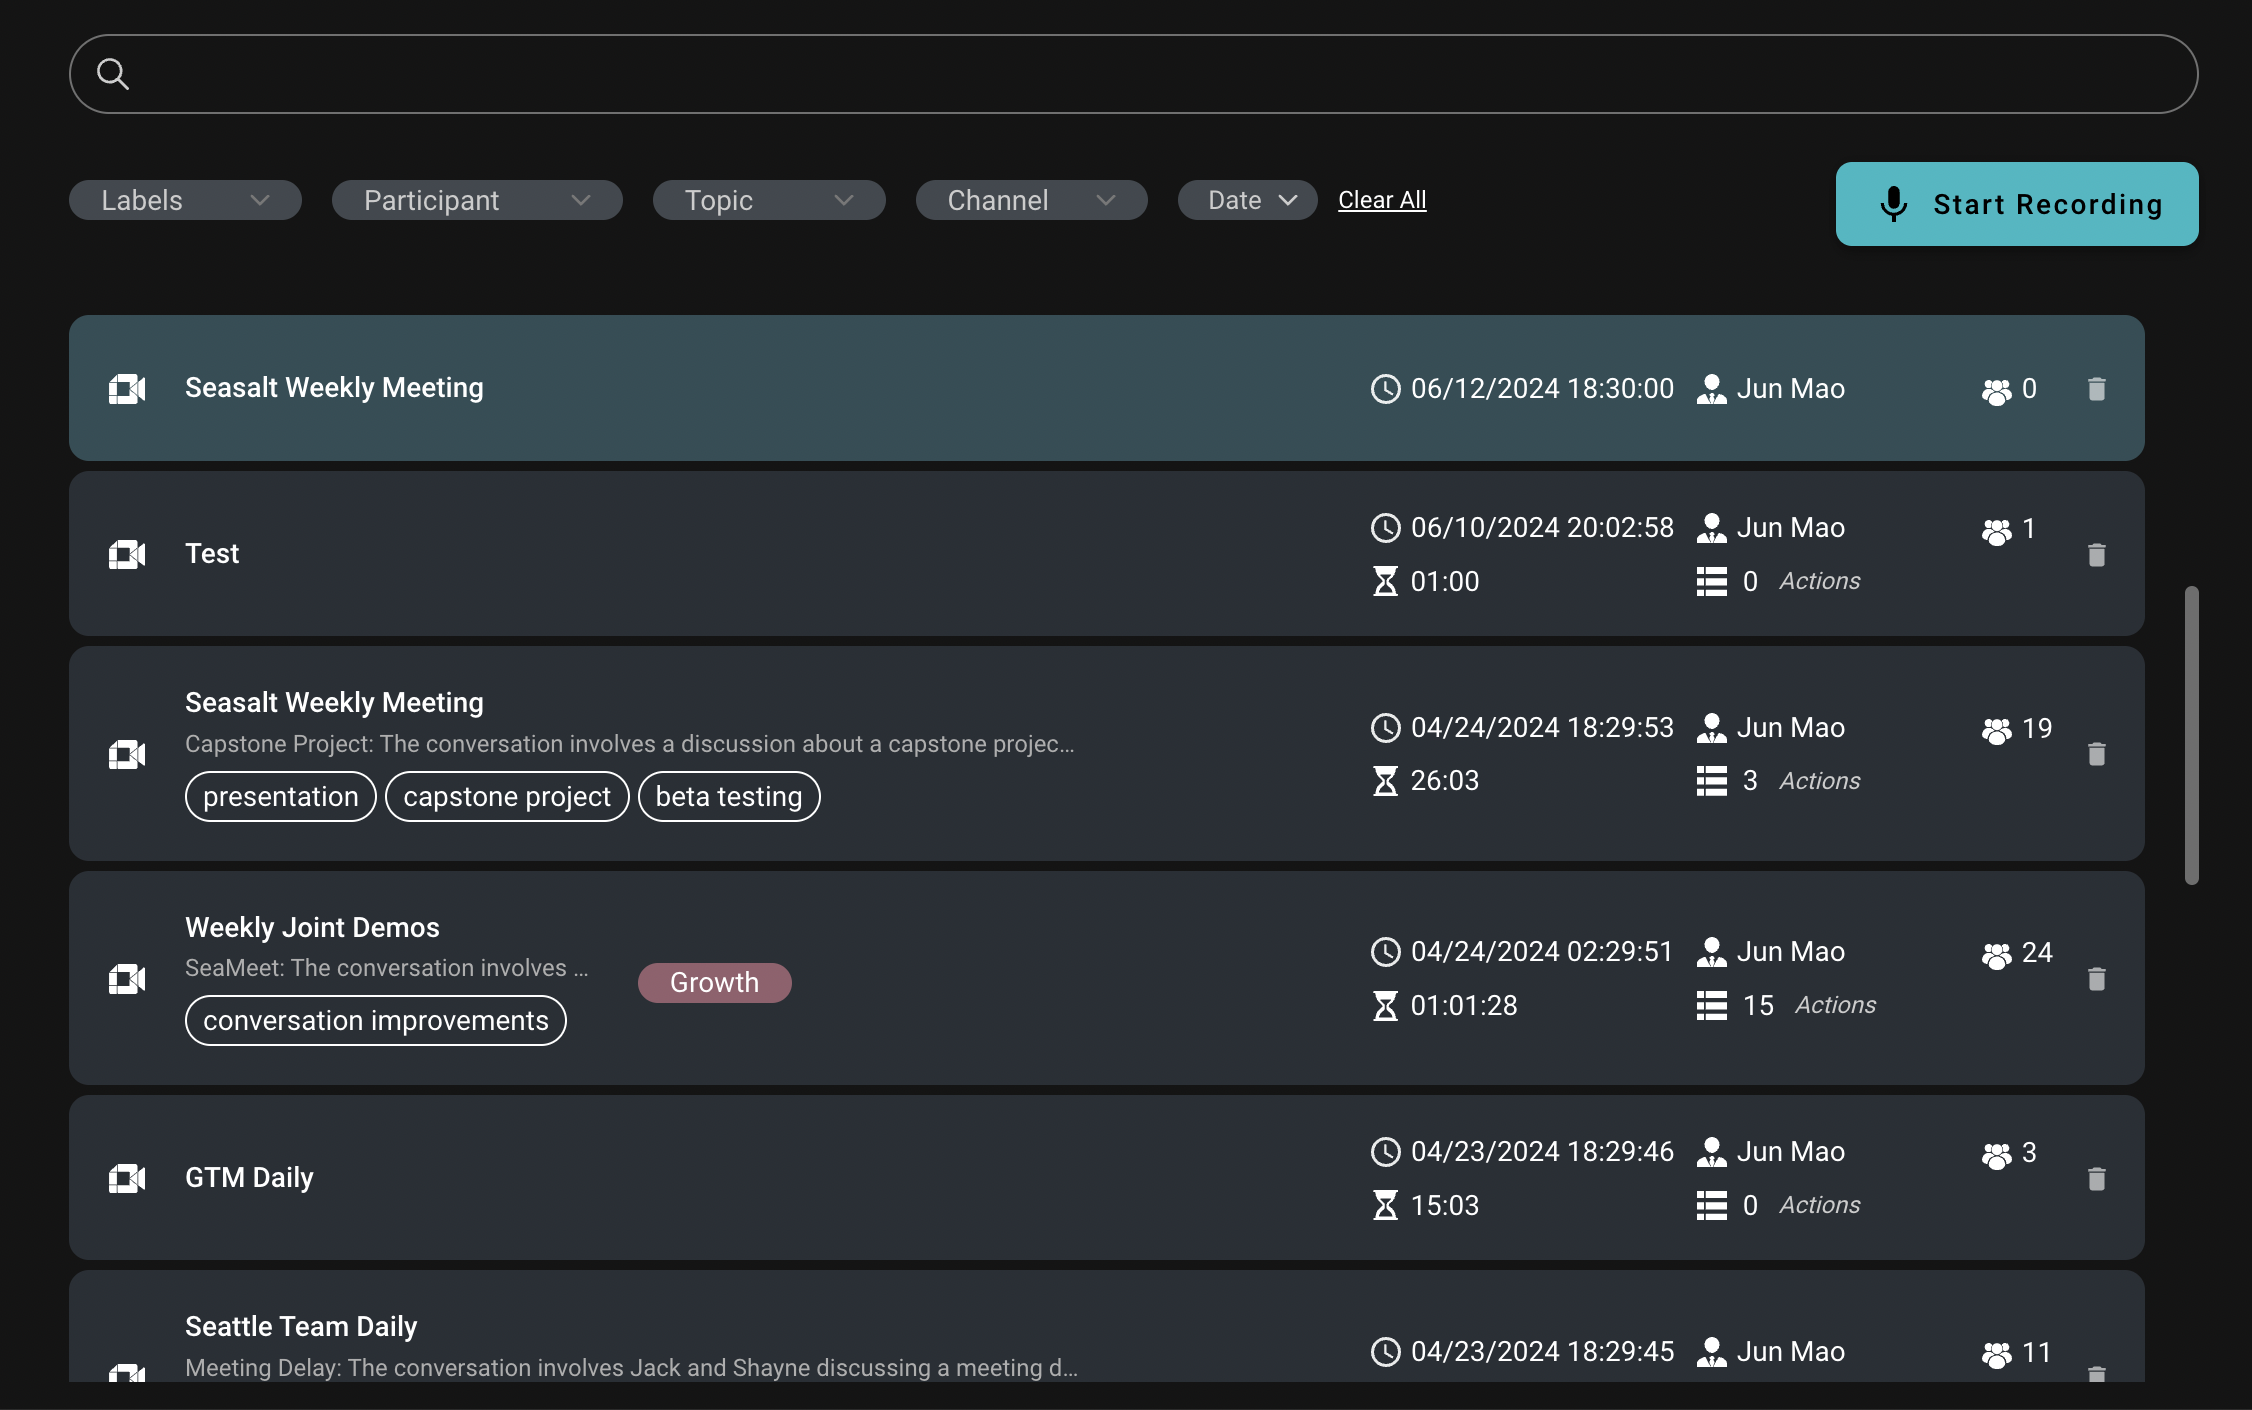Click participants icon showing 0
The height and width of the screenshot is (1410, 2252).
[1996, 391]
